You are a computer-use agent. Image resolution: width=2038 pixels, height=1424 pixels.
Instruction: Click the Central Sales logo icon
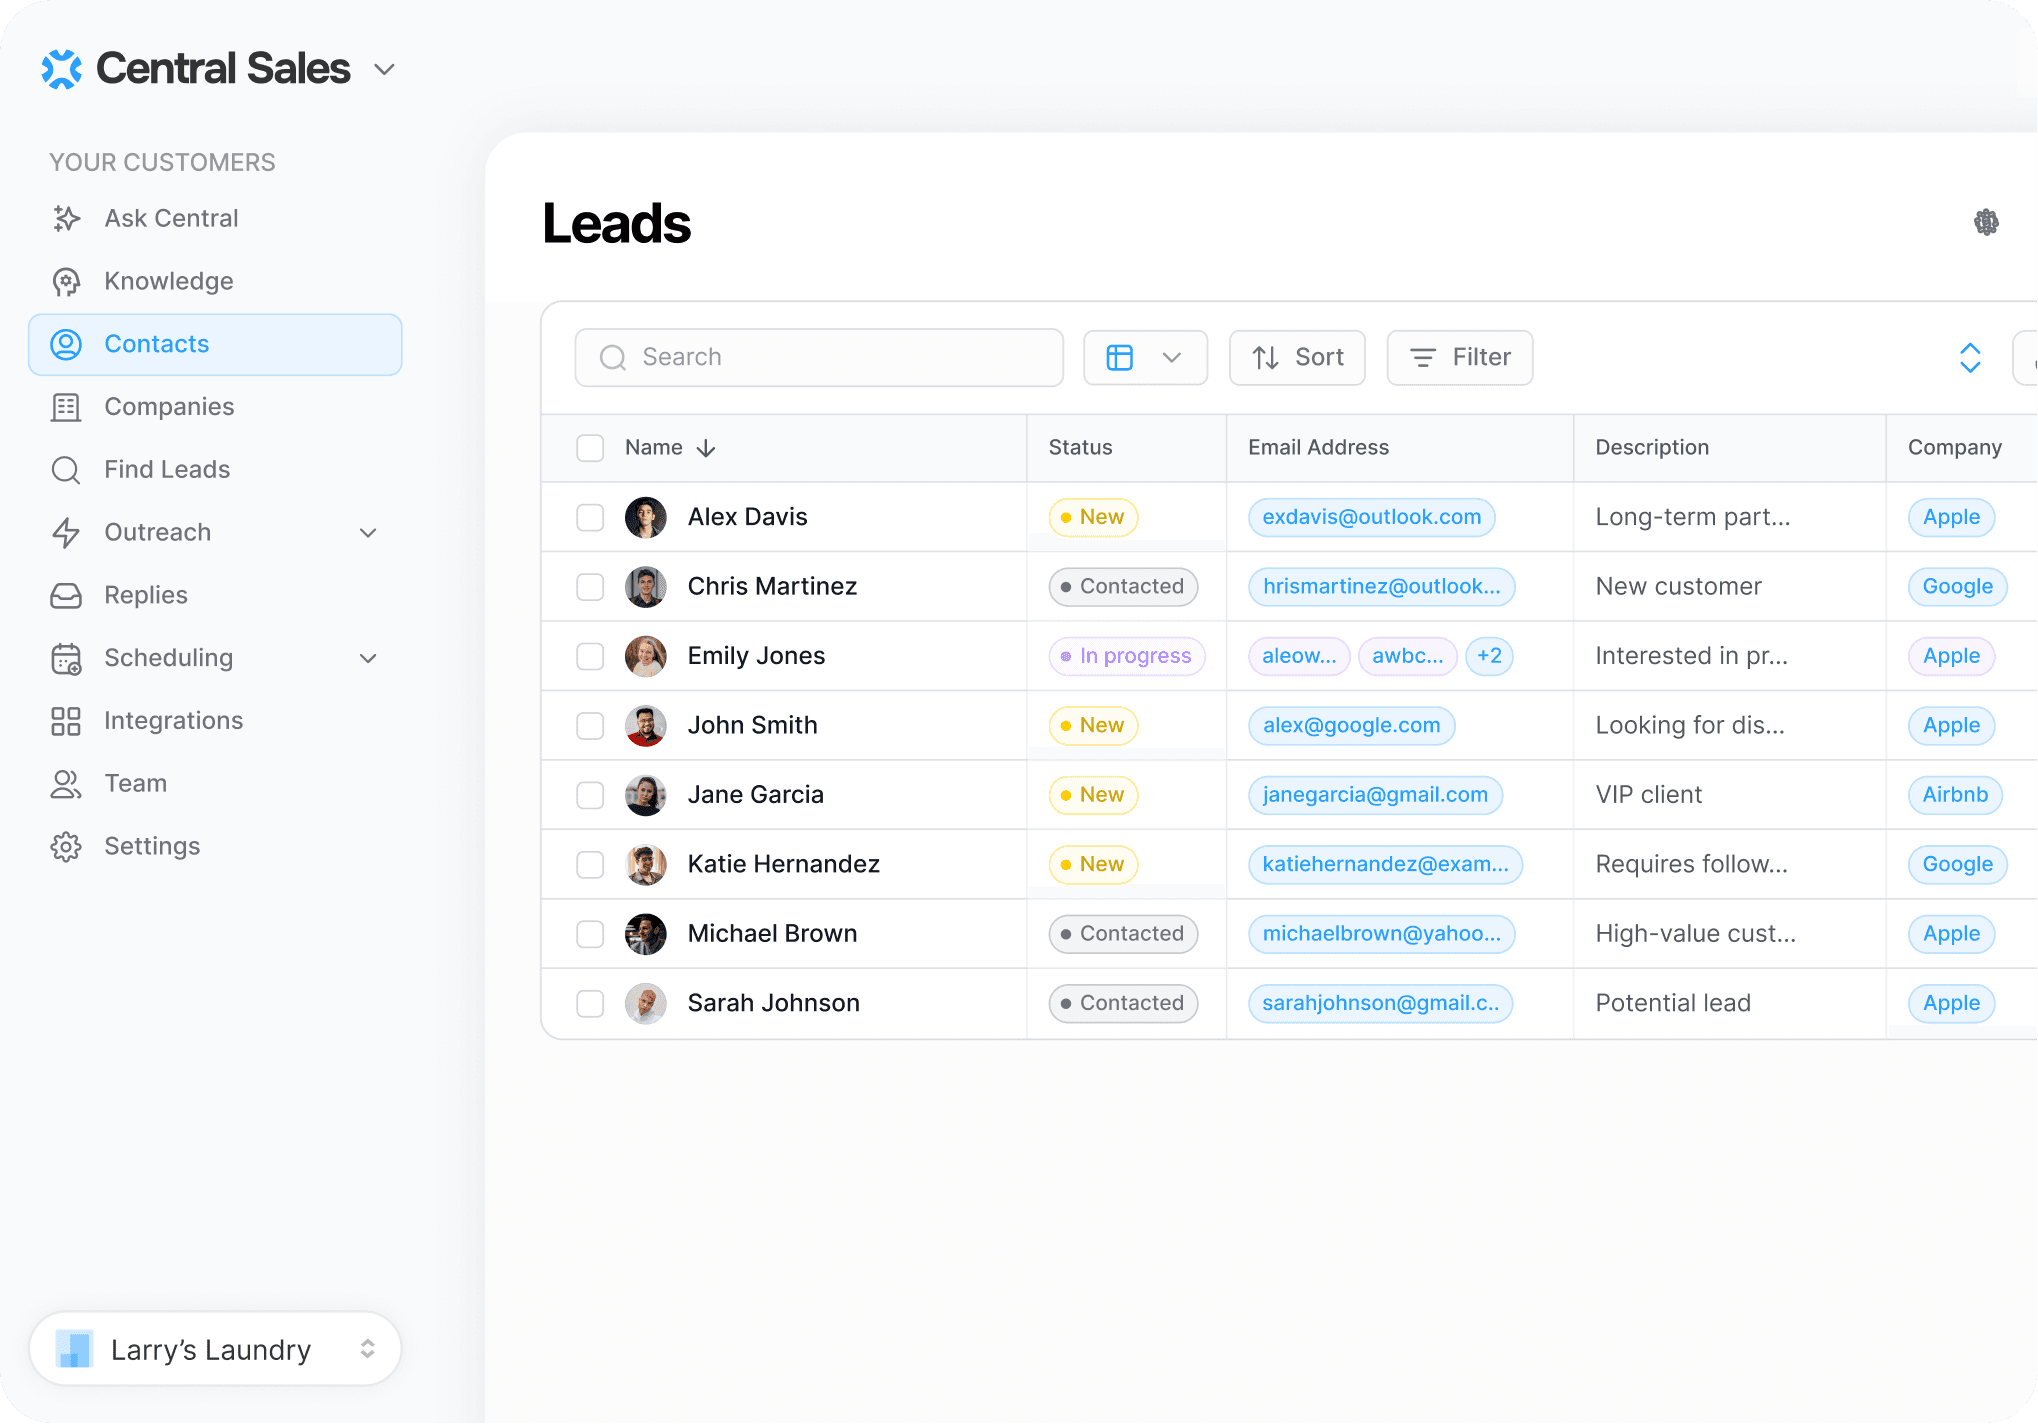pos(62,69)
